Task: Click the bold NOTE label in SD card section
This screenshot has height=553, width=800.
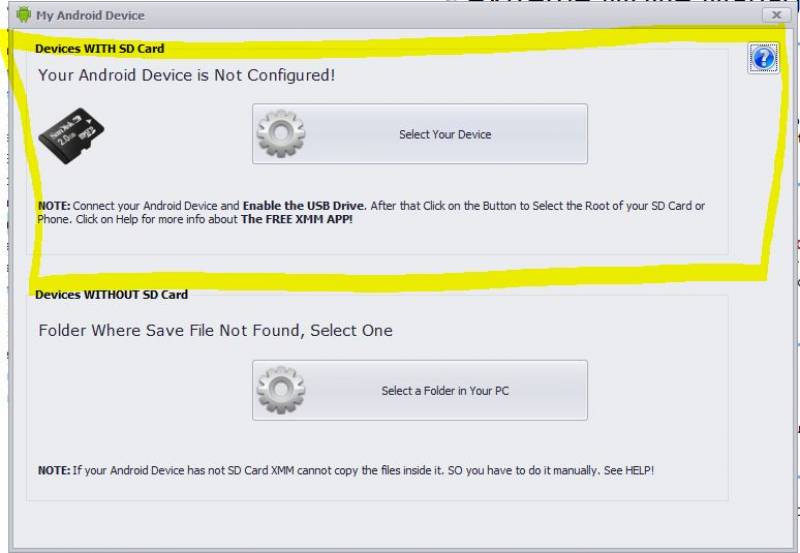Action: click(x=54, y=206)
